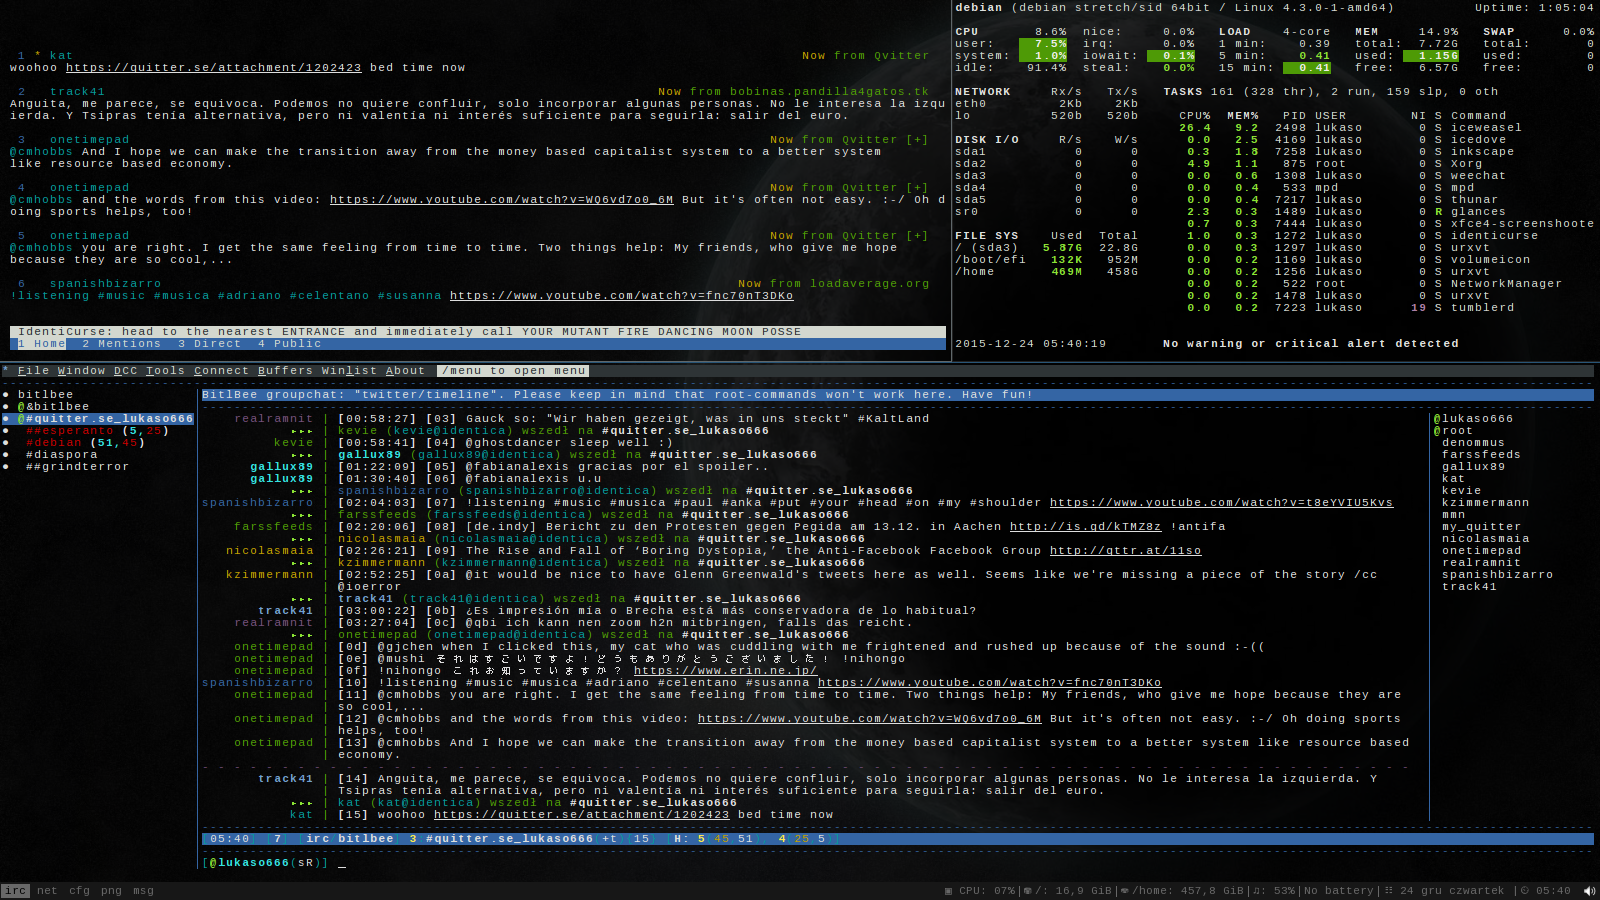The width and height of the screenshot is (1600, 900).
Task: Select the bitlbee server buffer
Action: (x=45, y=395)
